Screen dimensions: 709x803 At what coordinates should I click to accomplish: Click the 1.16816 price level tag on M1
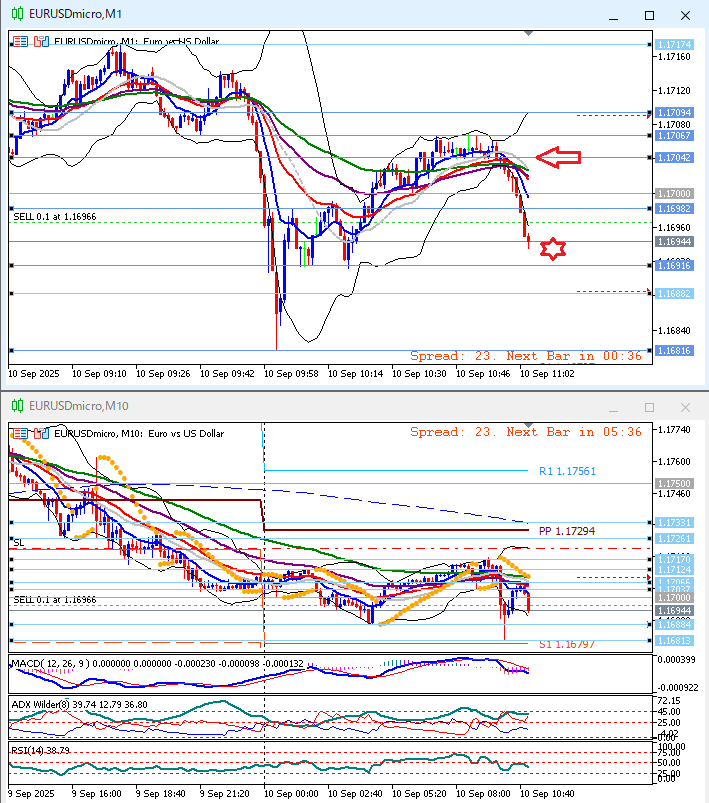coord(675,351)
